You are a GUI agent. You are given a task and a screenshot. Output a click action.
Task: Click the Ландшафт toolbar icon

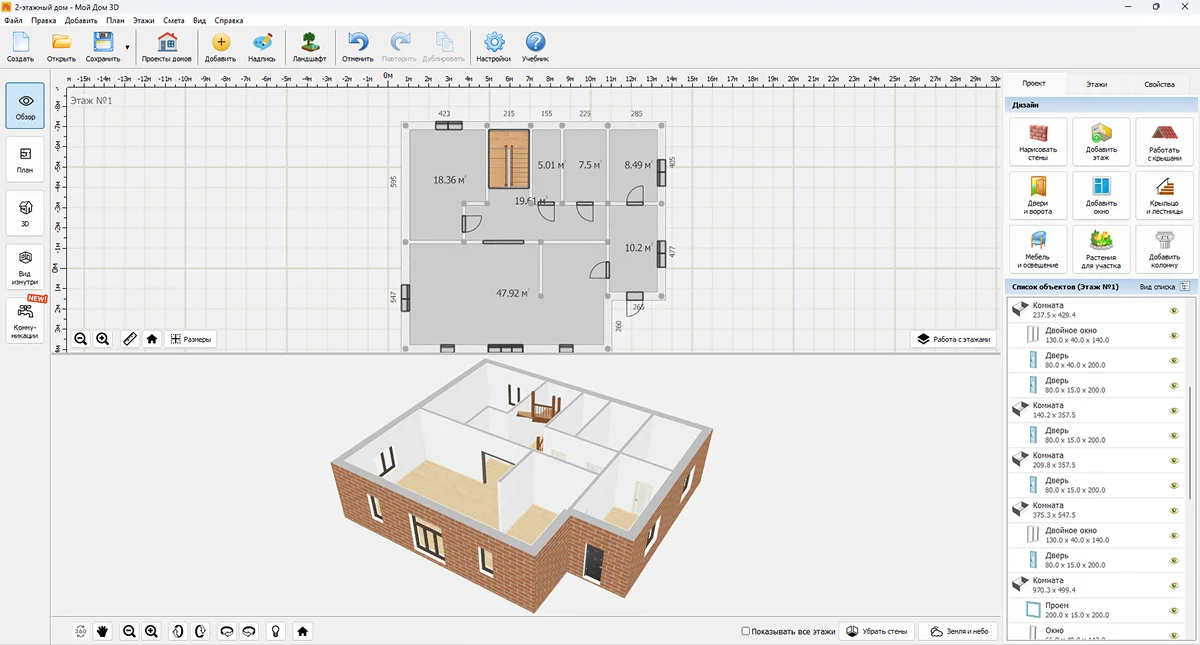click(x=309, y=47)
